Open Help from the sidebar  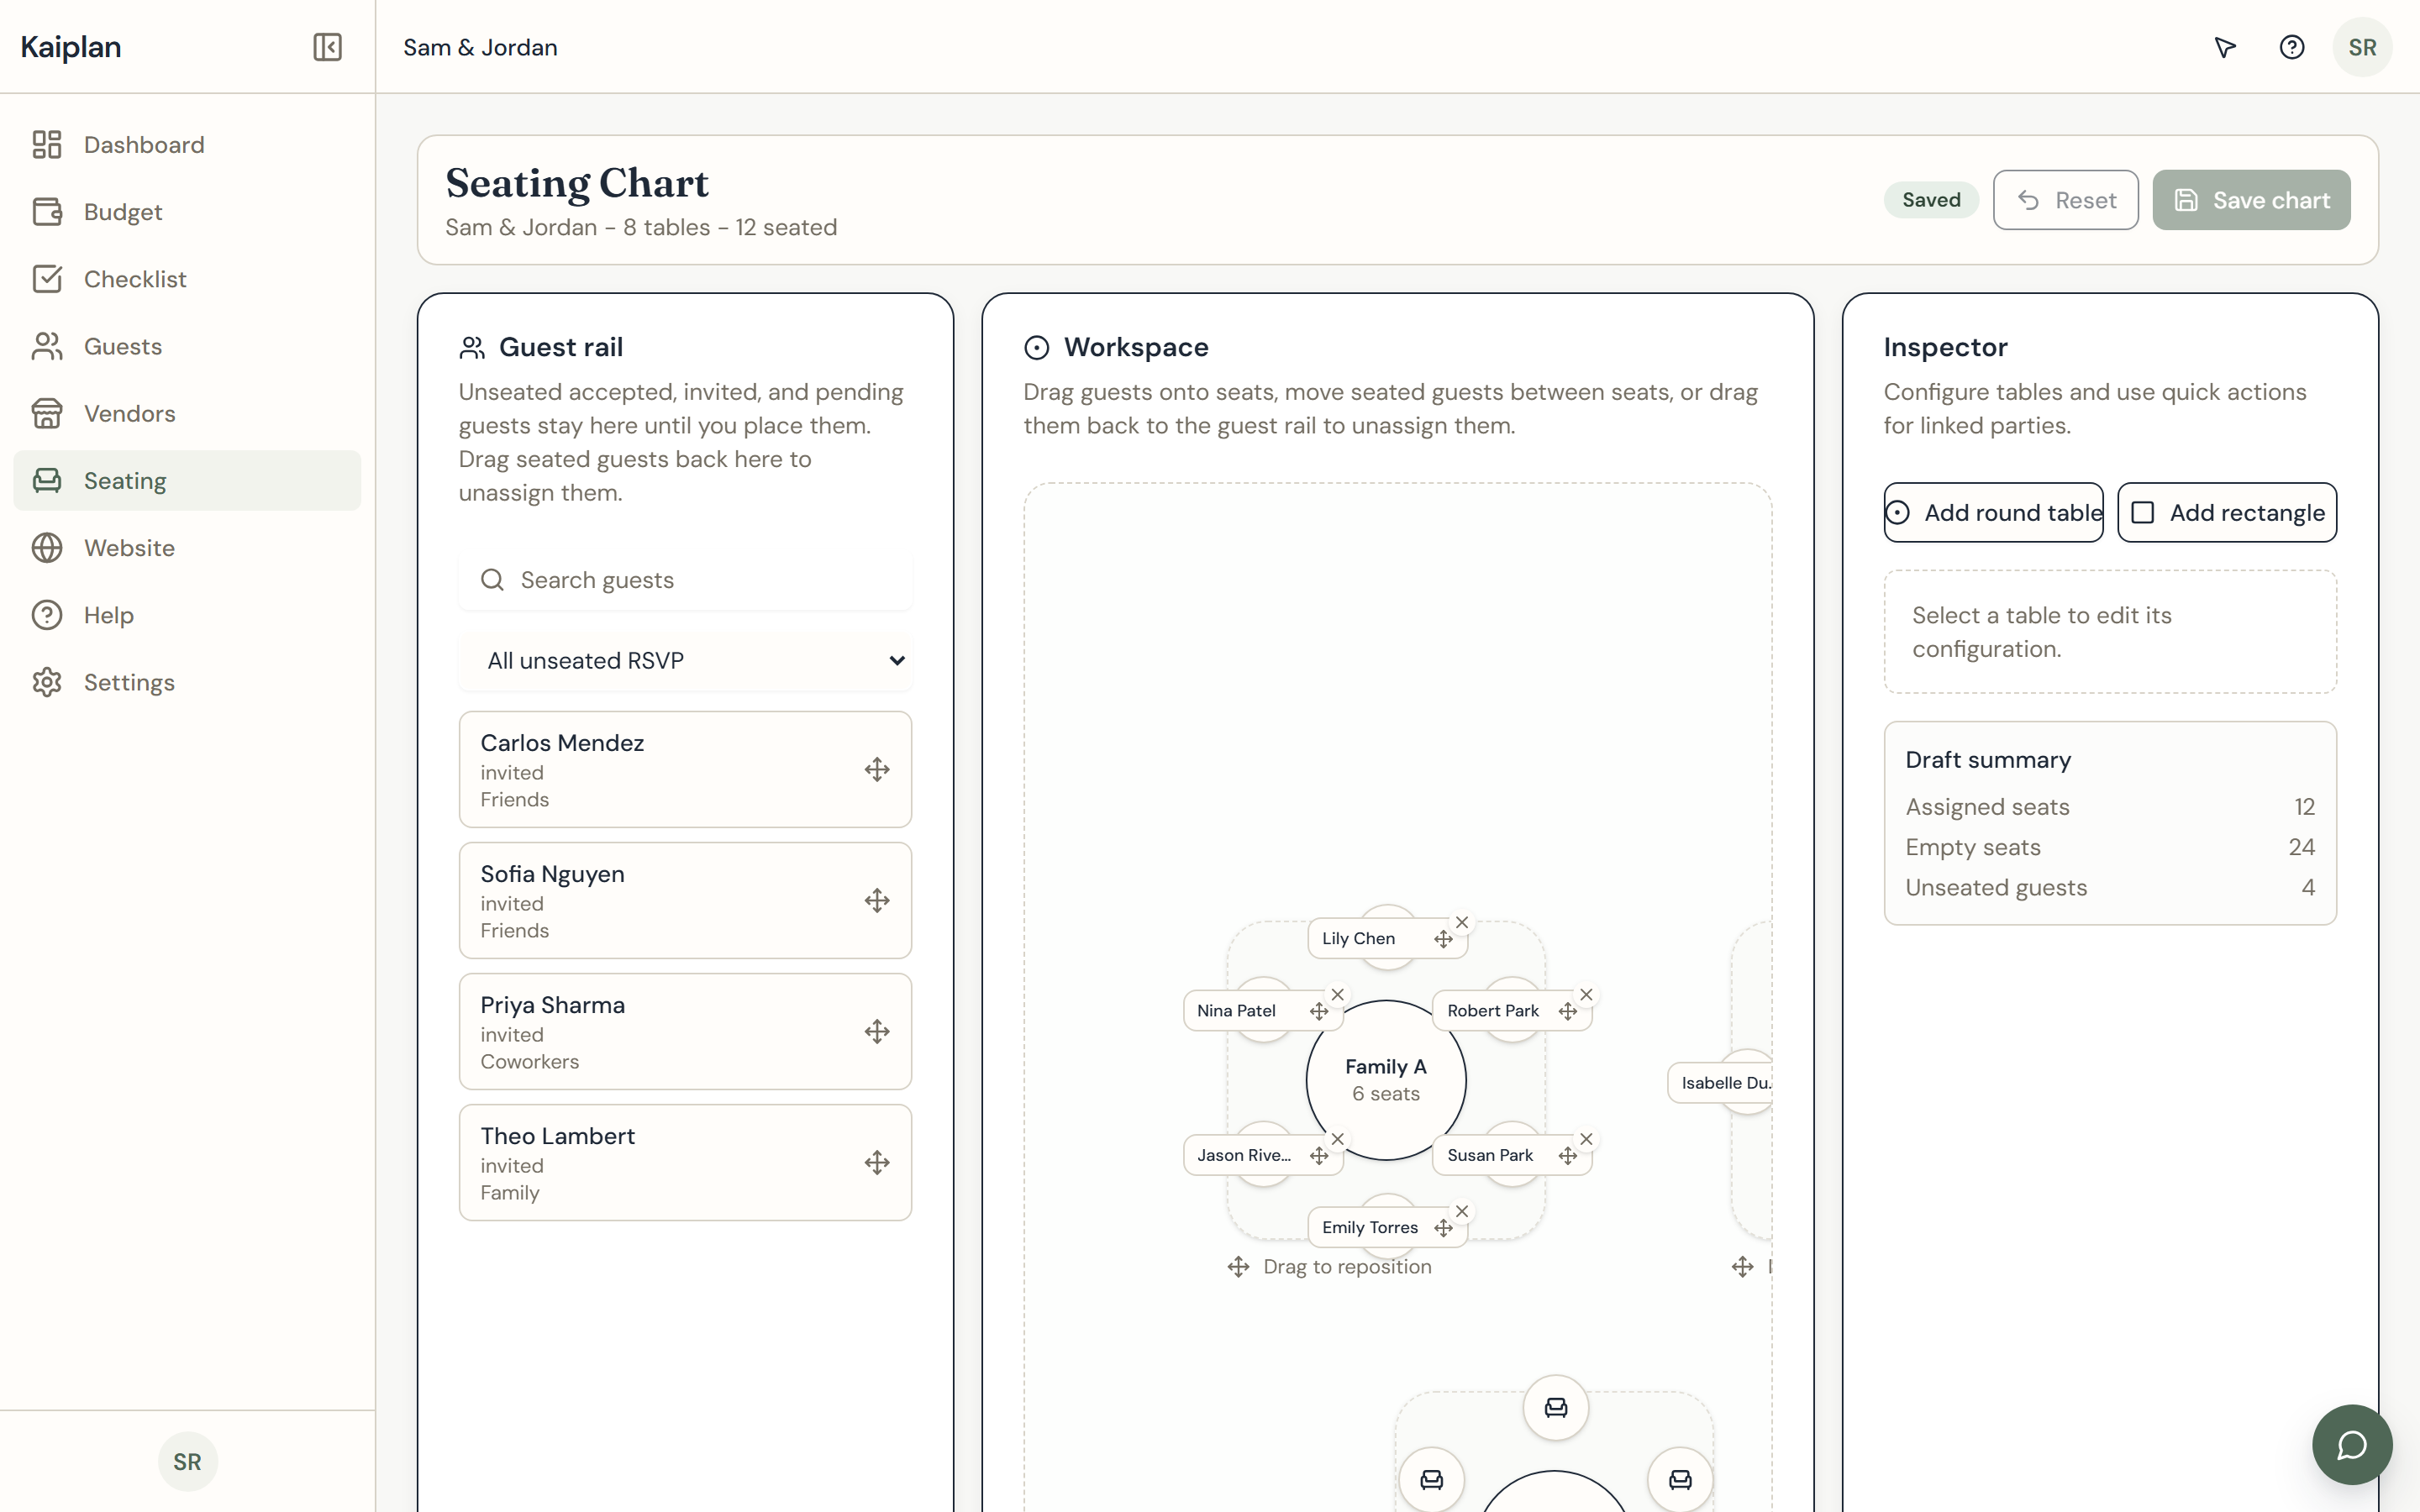(187, 615)
